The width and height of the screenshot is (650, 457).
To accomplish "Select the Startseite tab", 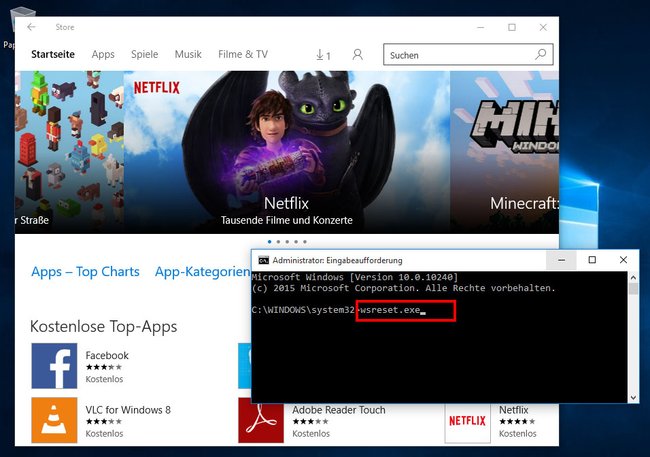I will pos(53,54).
